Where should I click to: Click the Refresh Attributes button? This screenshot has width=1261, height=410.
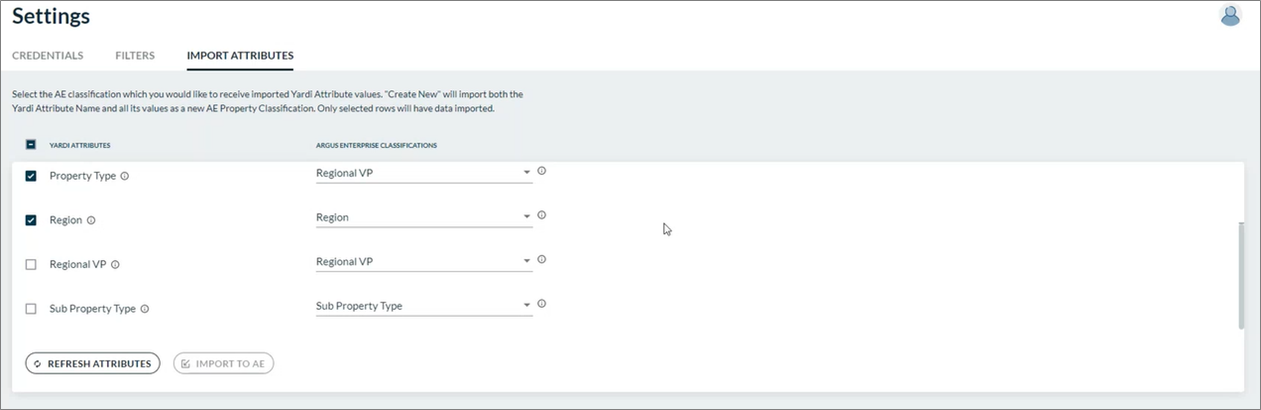point(92,363)
